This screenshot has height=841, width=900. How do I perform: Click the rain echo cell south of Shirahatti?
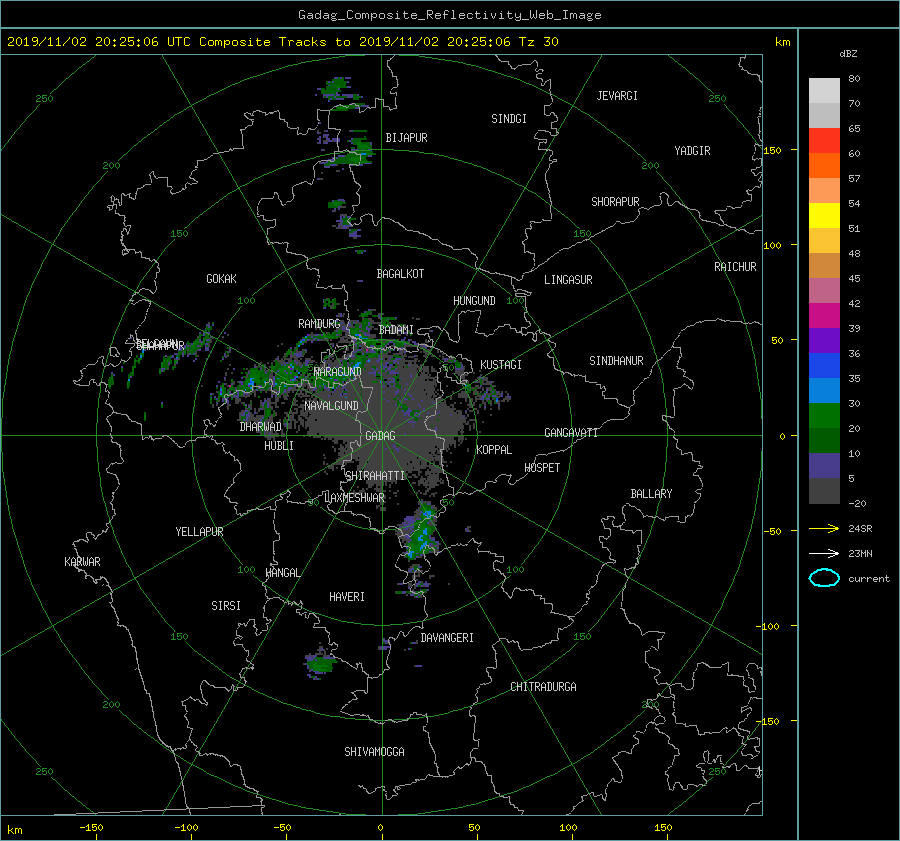(x=421, y=531)
